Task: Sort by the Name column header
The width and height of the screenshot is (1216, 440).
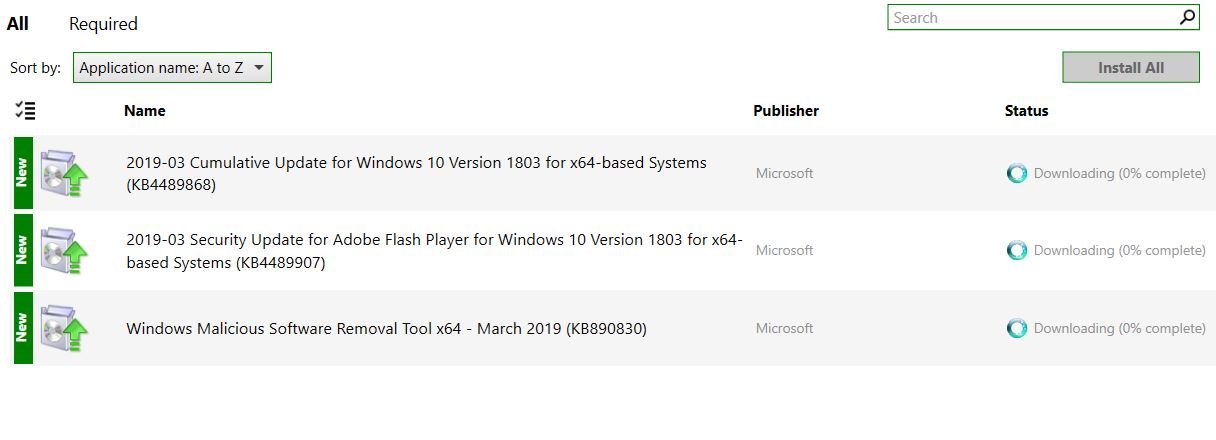Action: 145,111
